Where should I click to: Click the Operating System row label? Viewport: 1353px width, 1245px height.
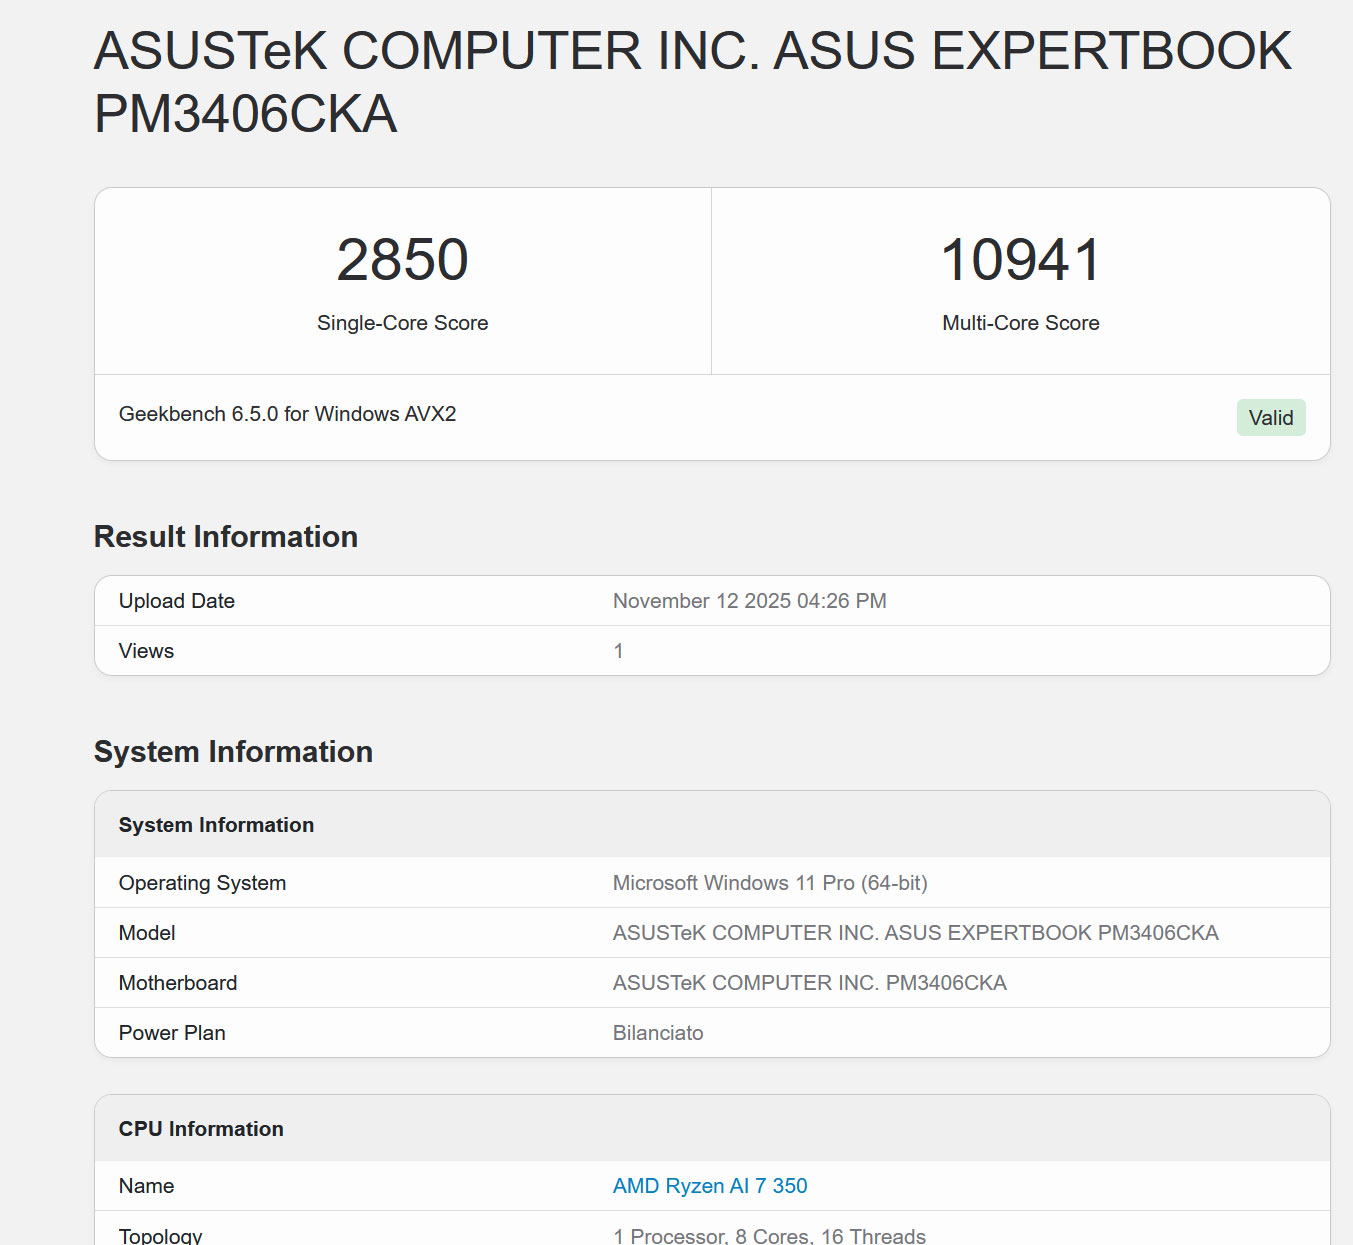click(202, 883)
